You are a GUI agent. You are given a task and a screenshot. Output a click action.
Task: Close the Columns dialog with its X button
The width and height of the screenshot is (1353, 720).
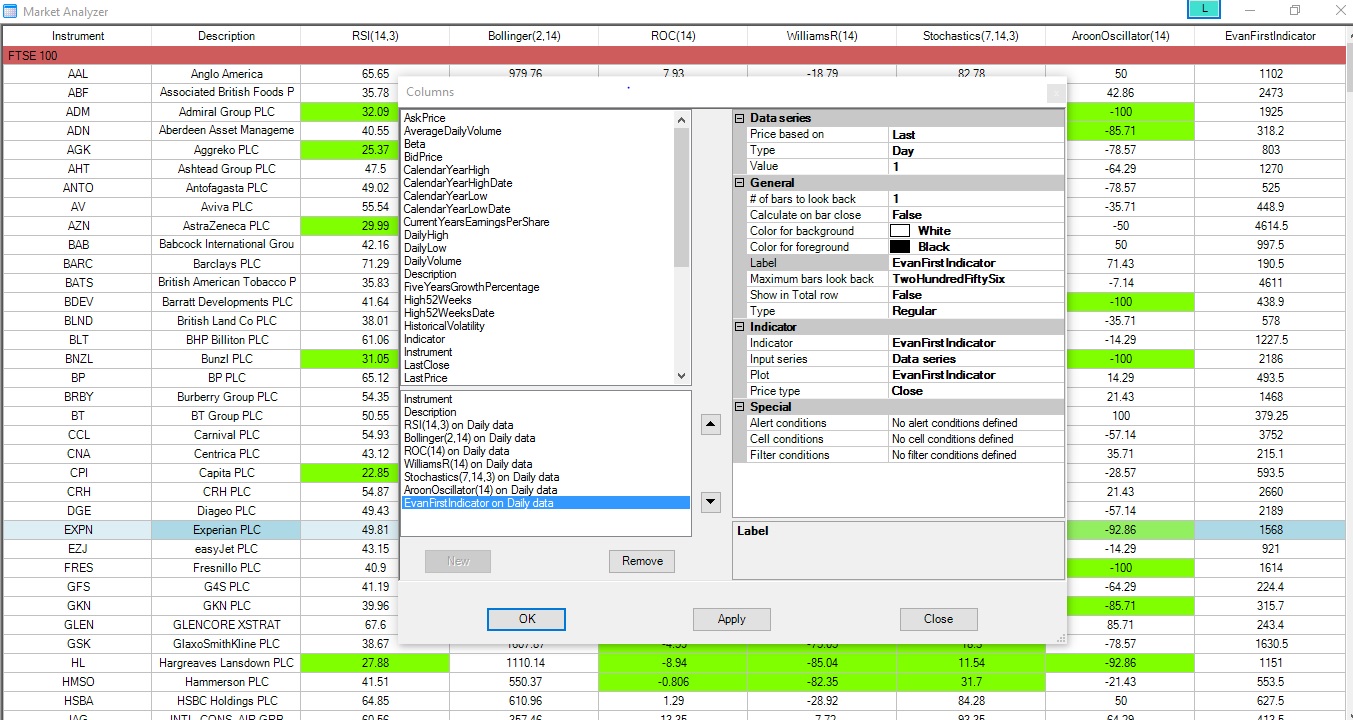(x=1055, y=93)
